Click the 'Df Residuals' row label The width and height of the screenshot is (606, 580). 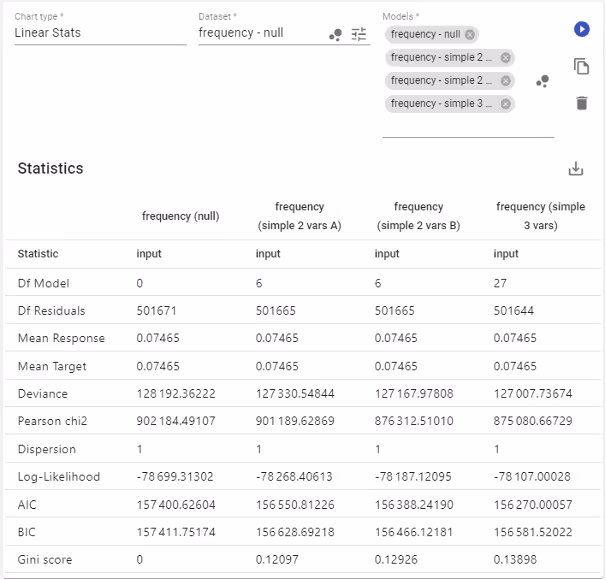(x=51, y=311)
